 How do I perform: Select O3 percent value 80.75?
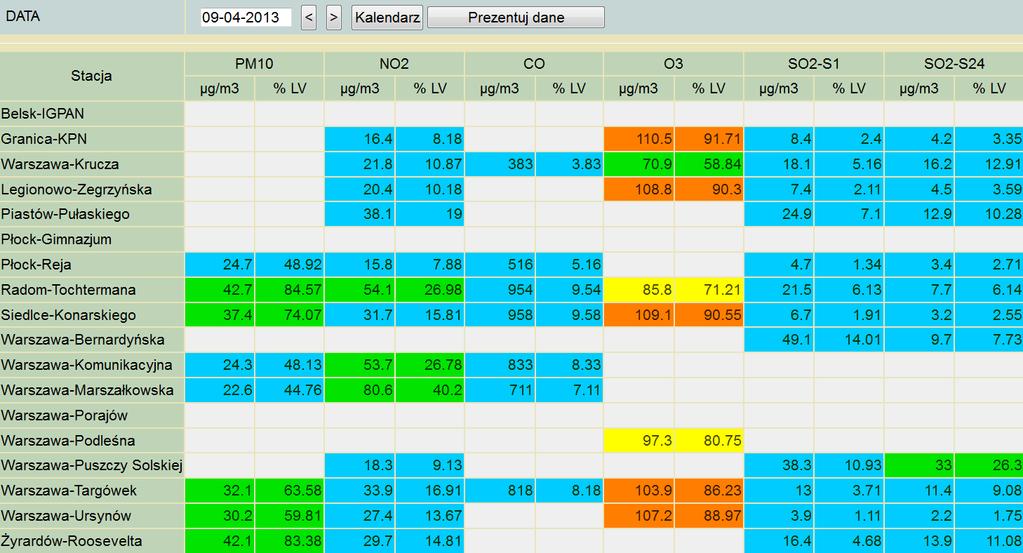click(x=709, y=440)
